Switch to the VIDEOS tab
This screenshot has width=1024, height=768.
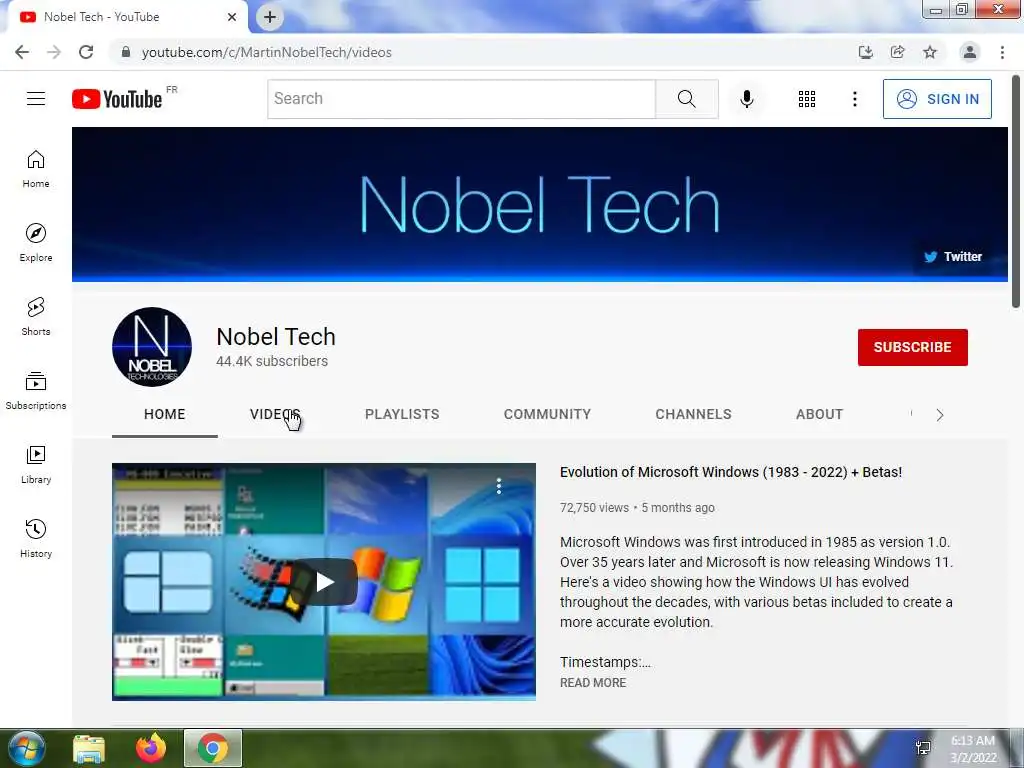click(275, 414)
